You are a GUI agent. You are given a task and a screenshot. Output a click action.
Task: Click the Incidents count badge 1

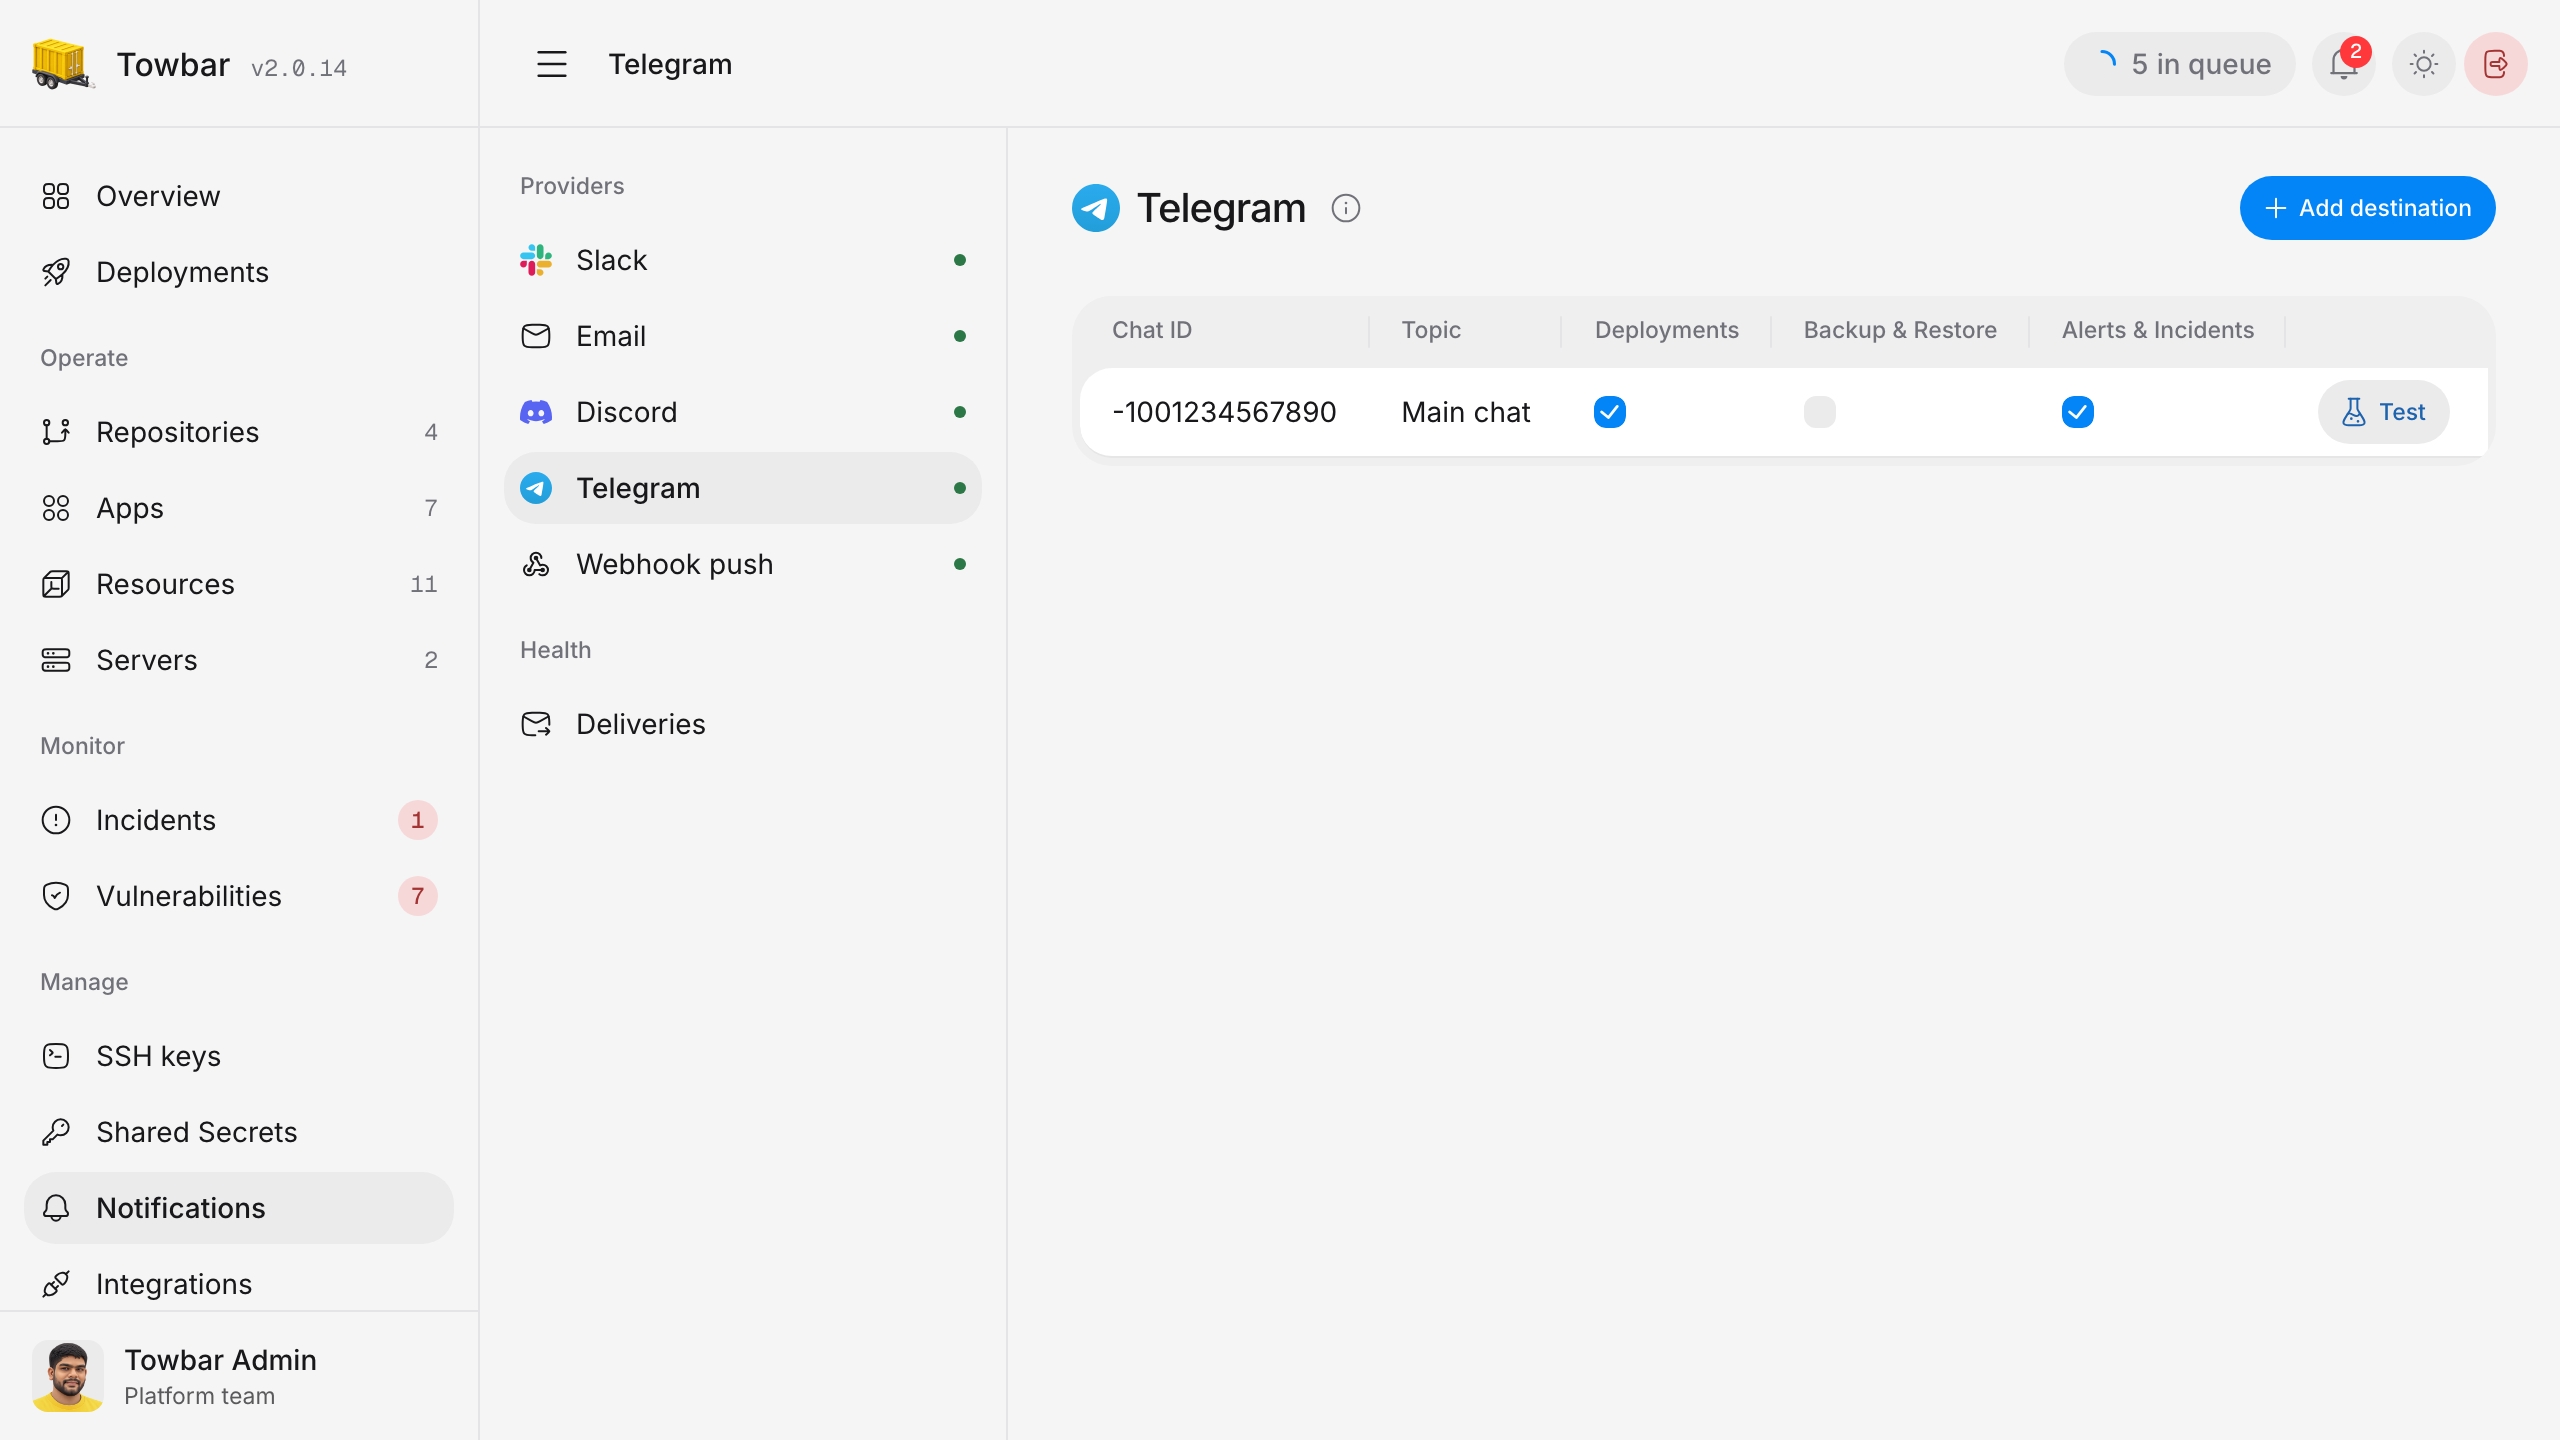click(418, 820)
